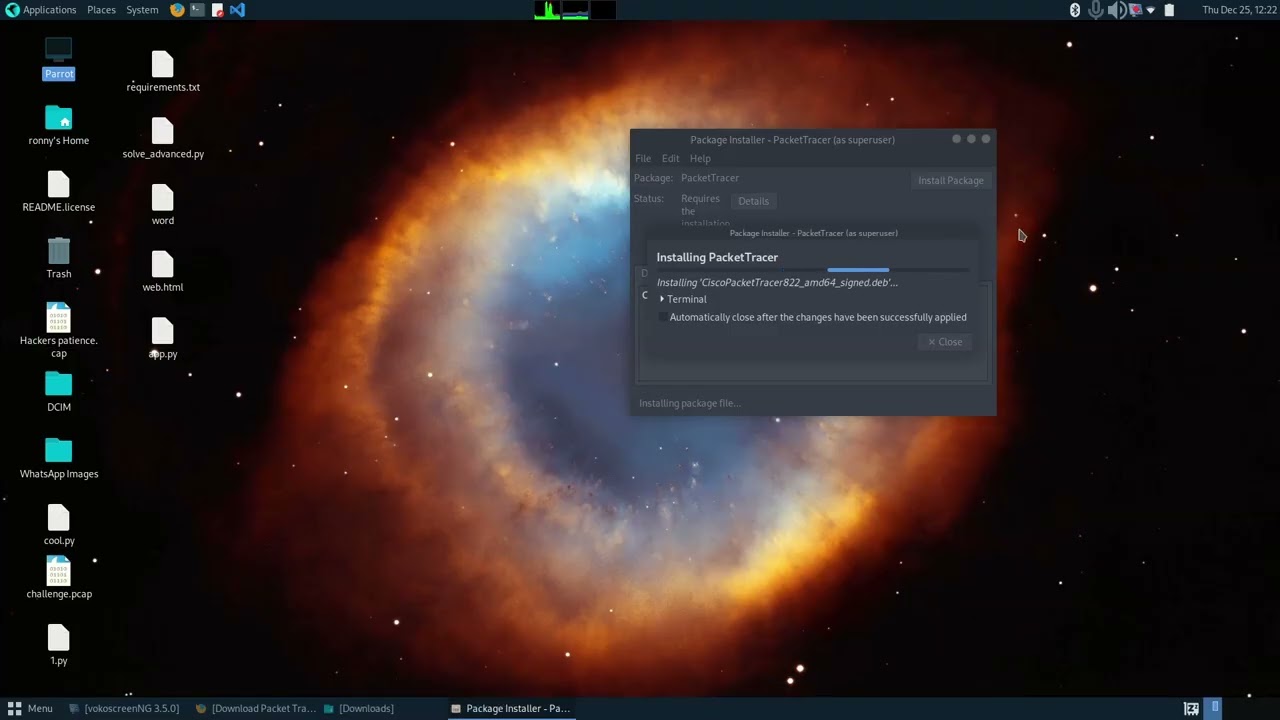This screenshot has height=720, width=1280.
Task: Select the Hackers patience.cap file
Action: (59, 318)
